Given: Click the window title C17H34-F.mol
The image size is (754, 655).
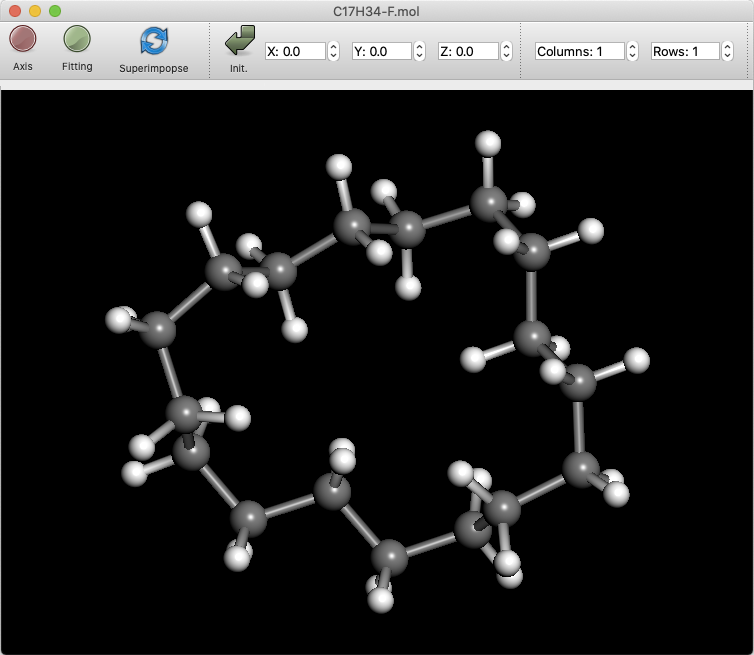Looking at the screenshot, I should (x=377, y=10).
